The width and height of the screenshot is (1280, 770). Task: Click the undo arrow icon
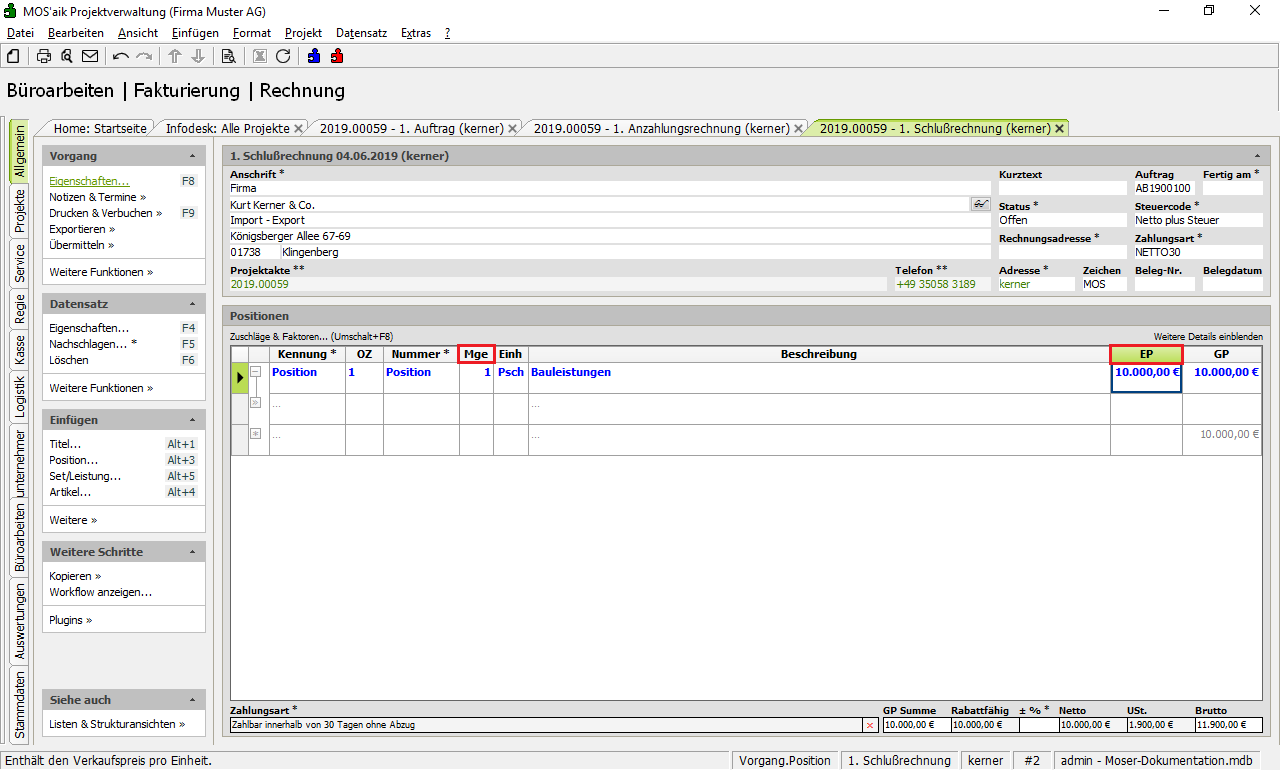click(121, 56)
